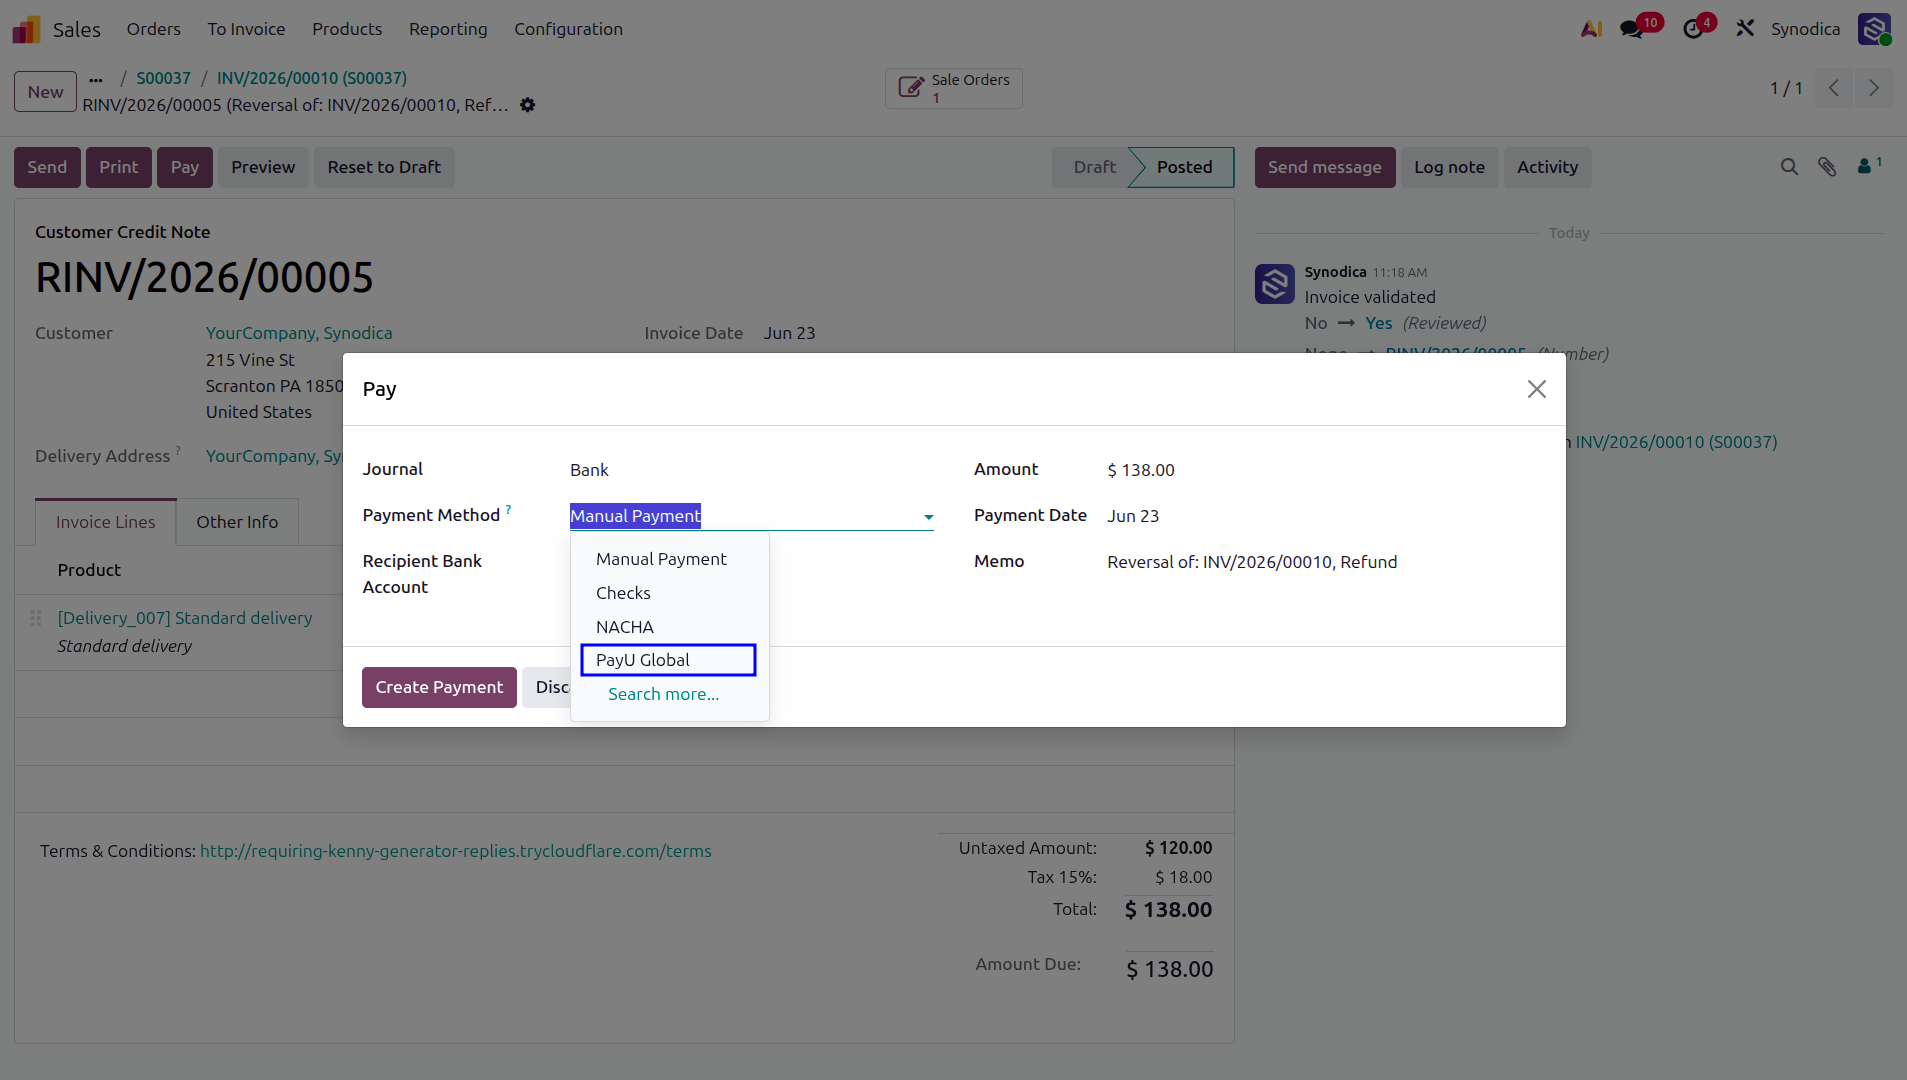Select NACHA from the payment method list
This screenshot has width=1907, height=1080.
pos(625,627)
